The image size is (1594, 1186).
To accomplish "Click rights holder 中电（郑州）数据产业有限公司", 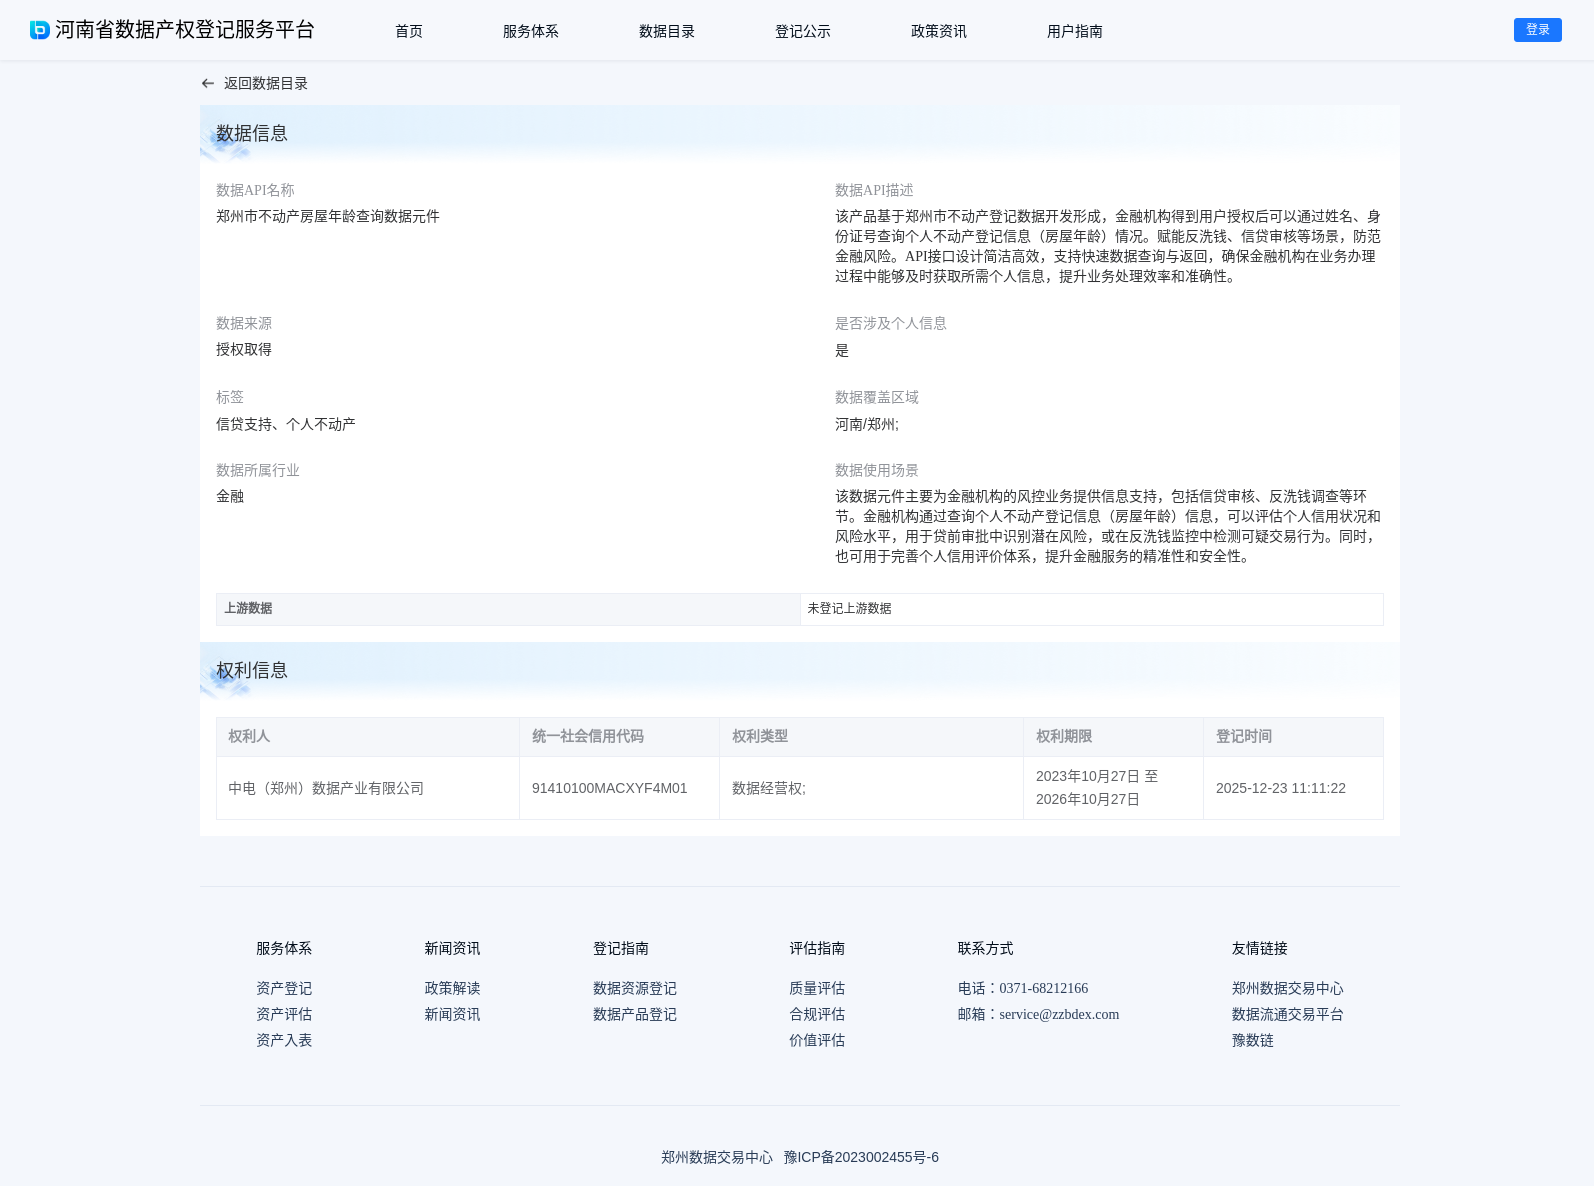I will click(326, 788).
